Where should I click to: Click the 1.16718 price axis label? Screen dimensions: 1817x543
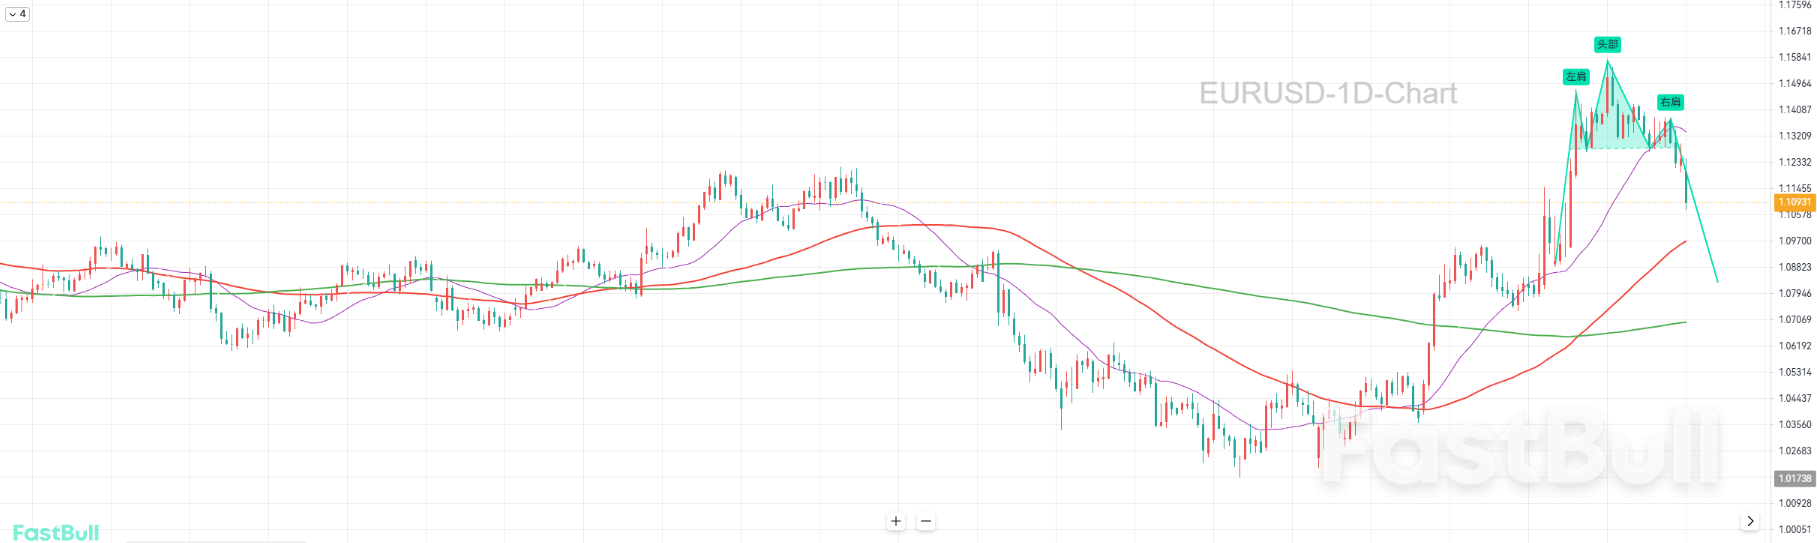tap(1795, 31)
